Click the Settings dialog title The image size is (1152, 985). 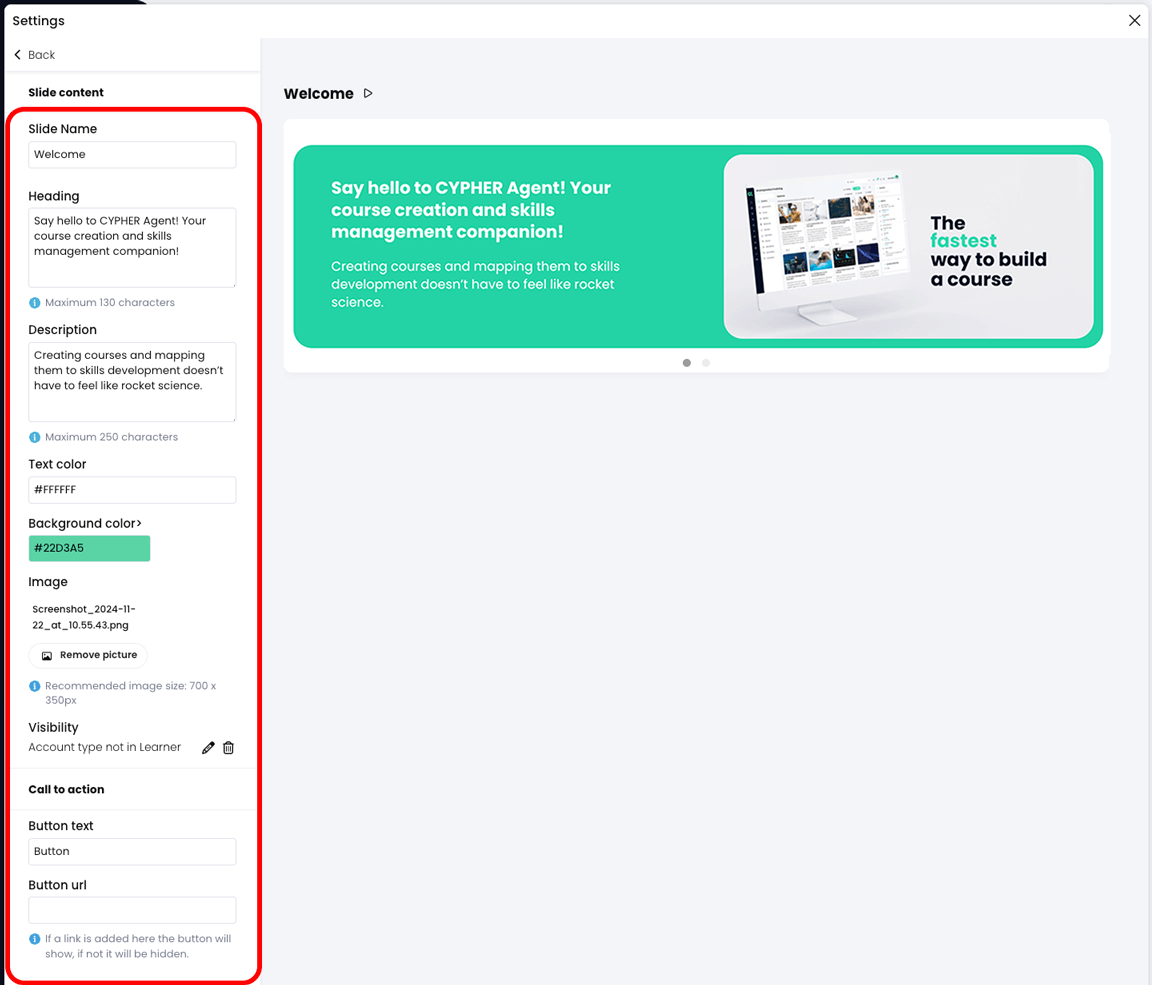coord(38,21)
